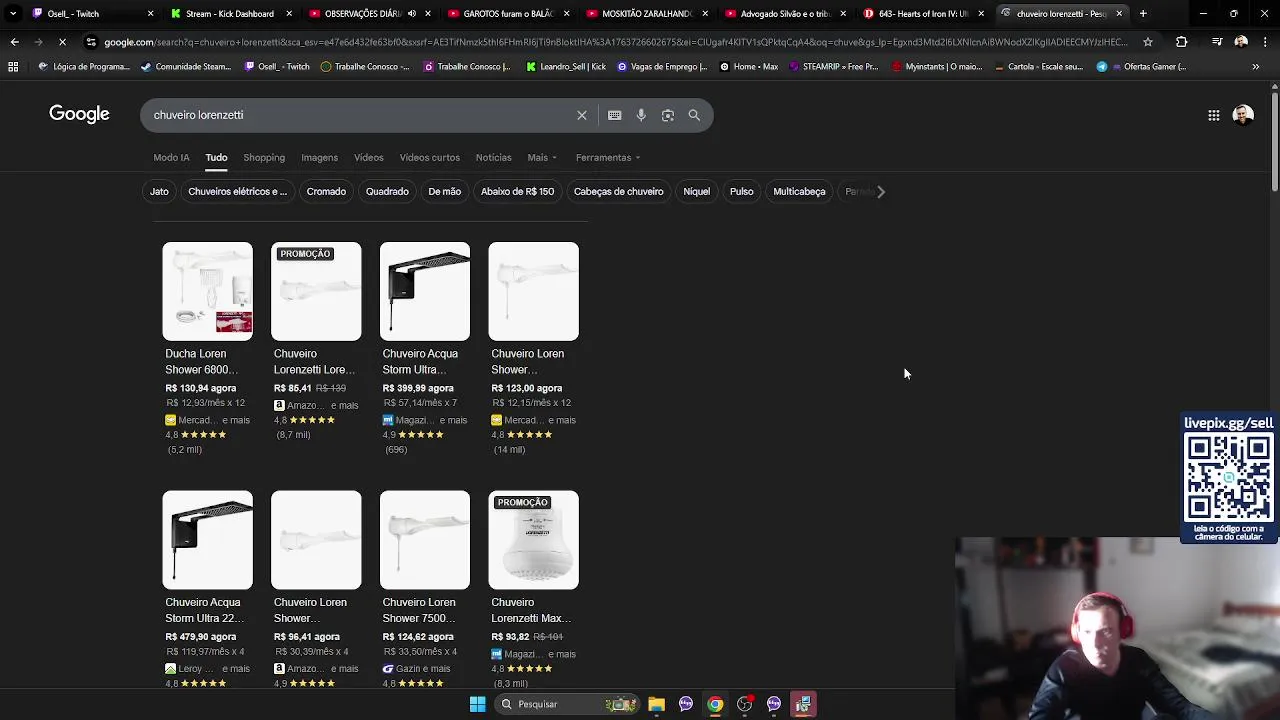Open Chuveiro Lorenzetti Max promo image
The image size is (1280, 720).
533,540
